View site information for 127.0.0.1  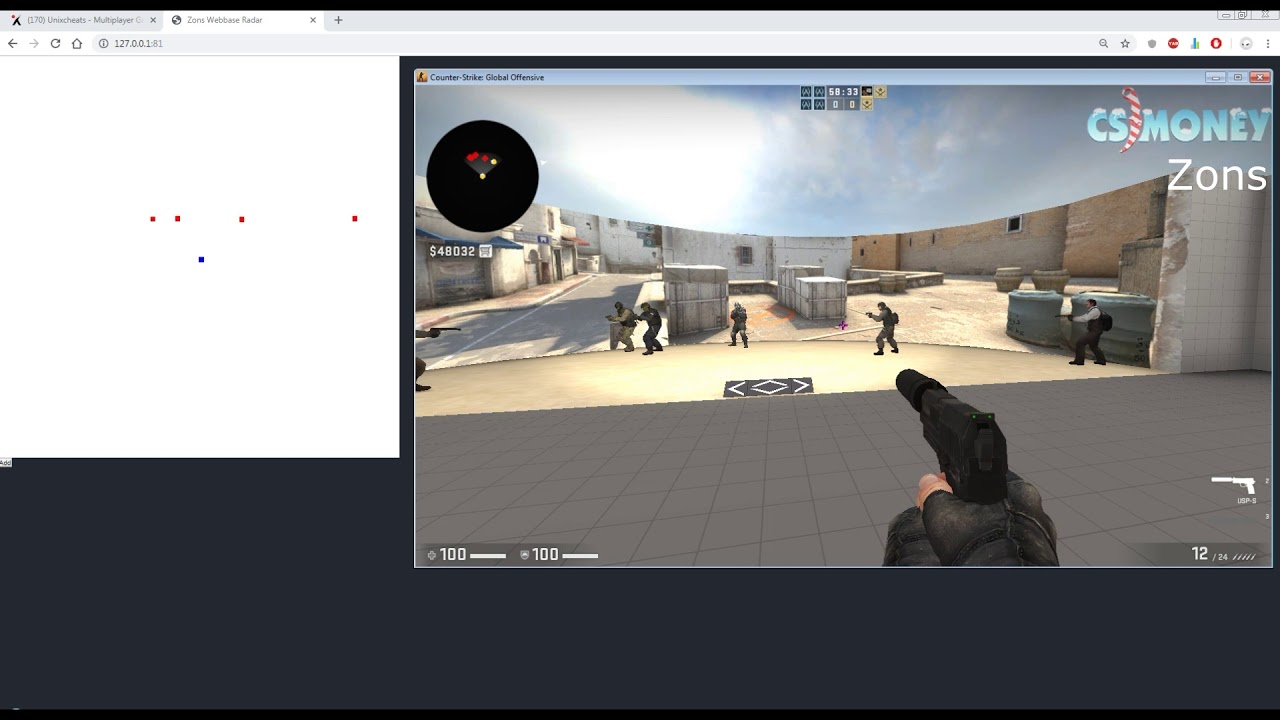point(103,44)
